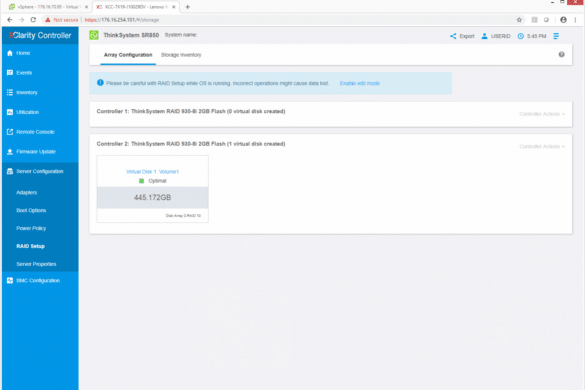
Task: Go to Home in sidebar
Action: coord(23,53)
